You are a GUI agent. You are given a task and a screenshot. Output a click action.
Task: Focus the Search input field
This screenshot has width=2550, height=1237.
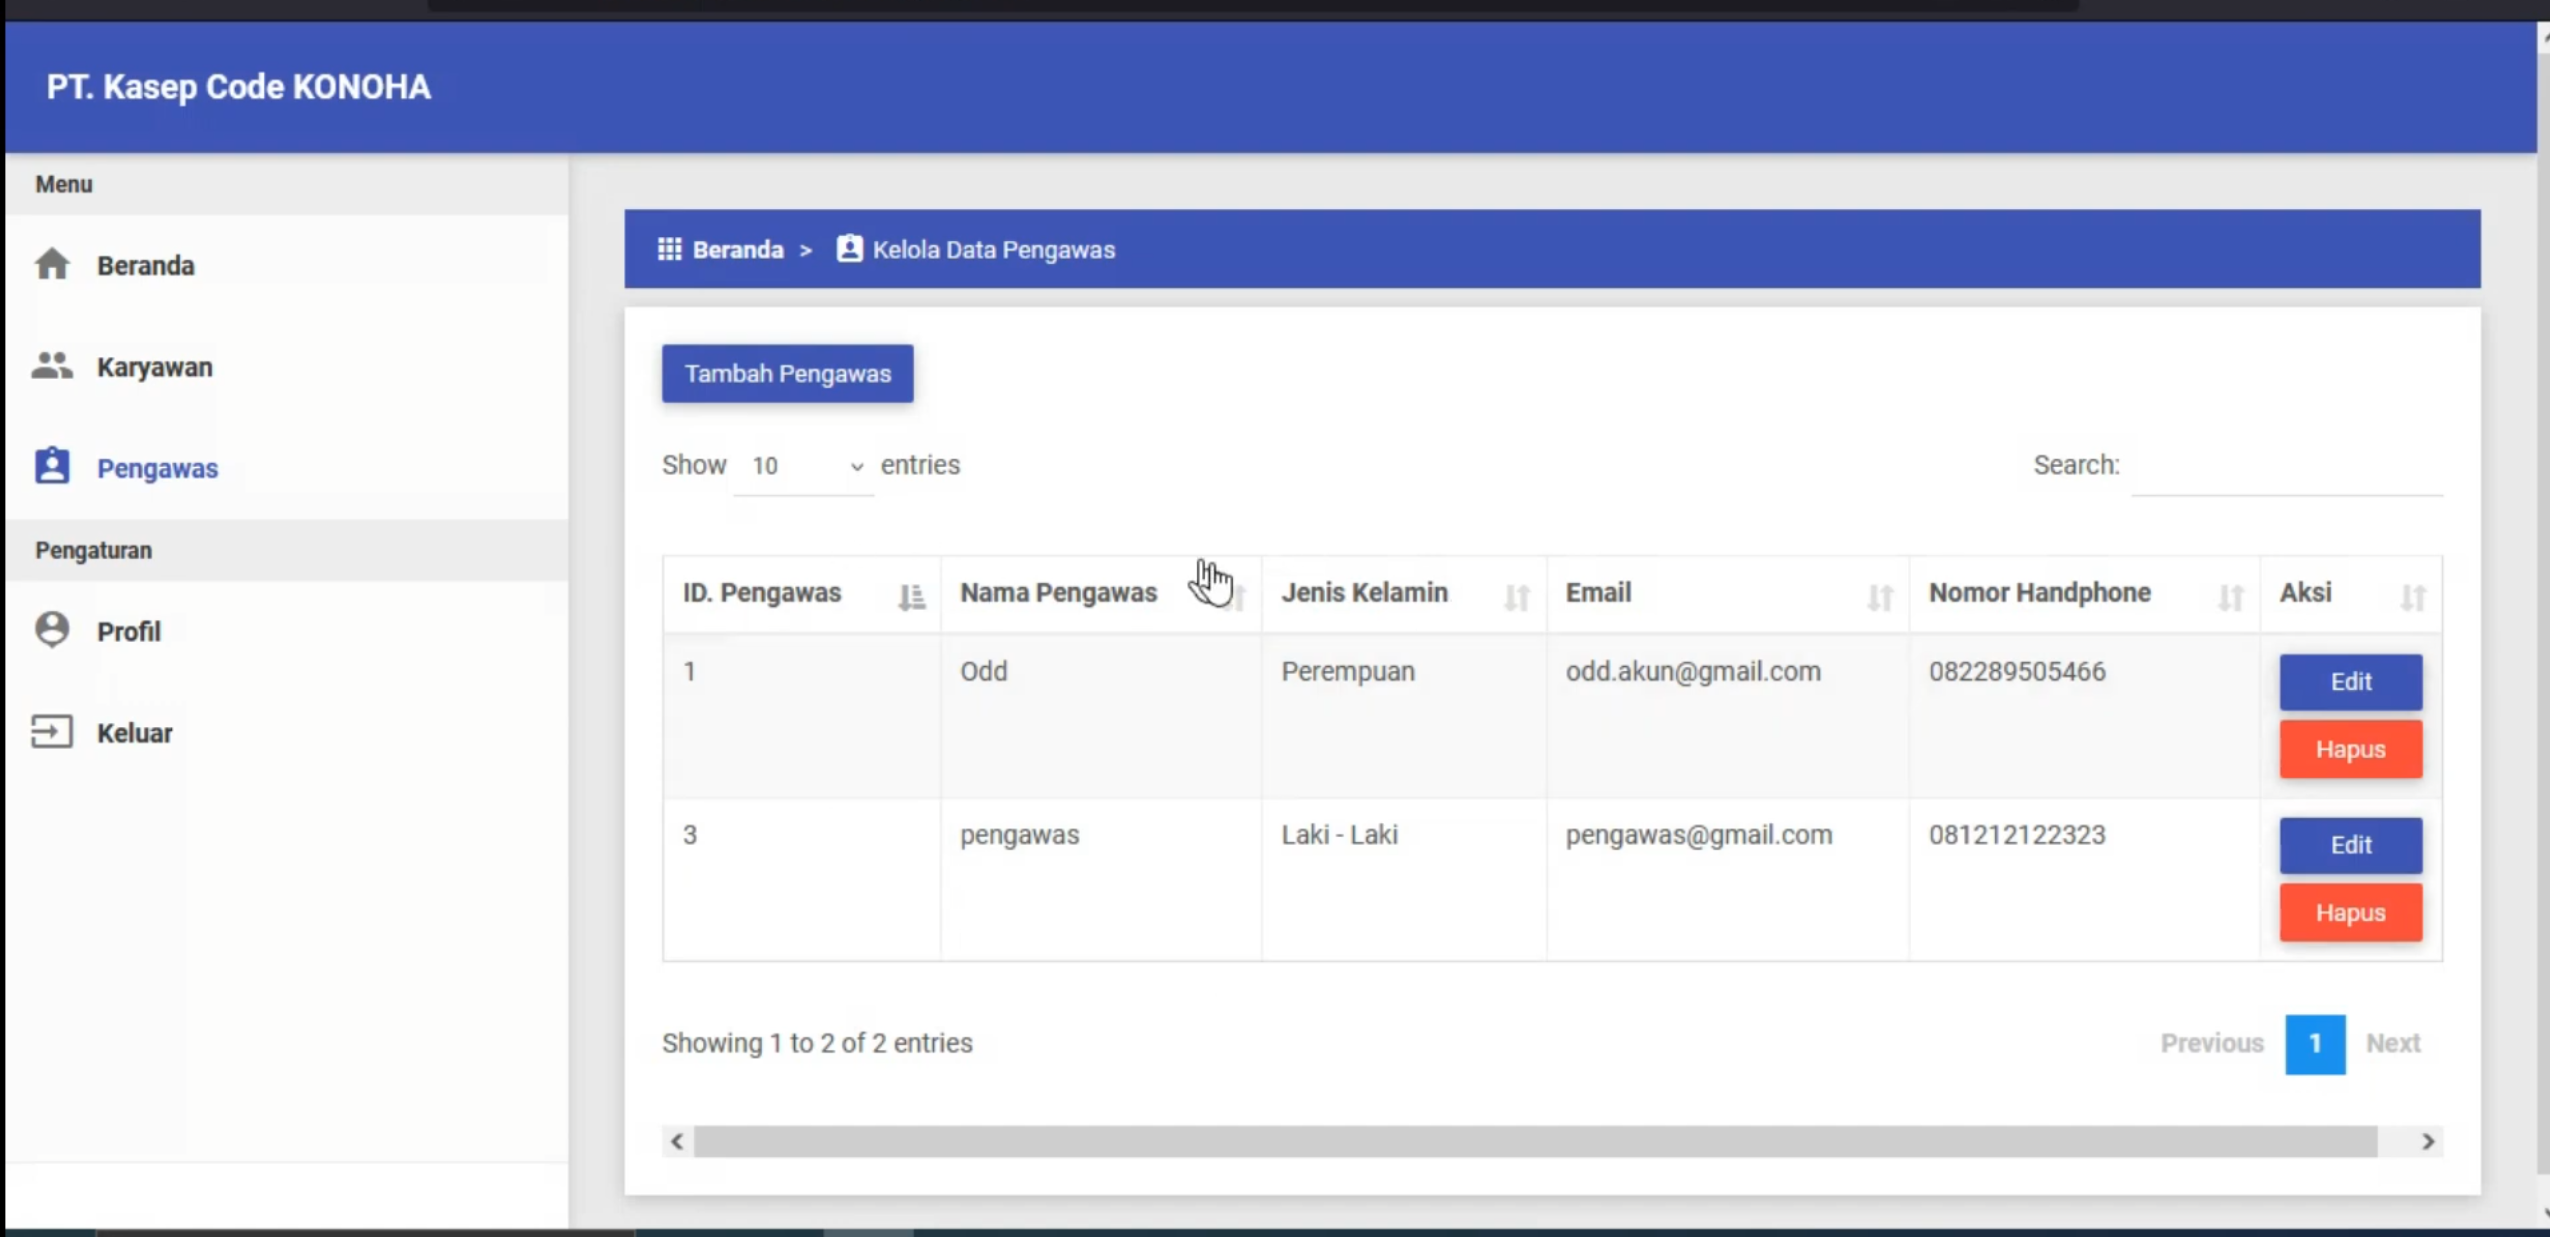2287,468
